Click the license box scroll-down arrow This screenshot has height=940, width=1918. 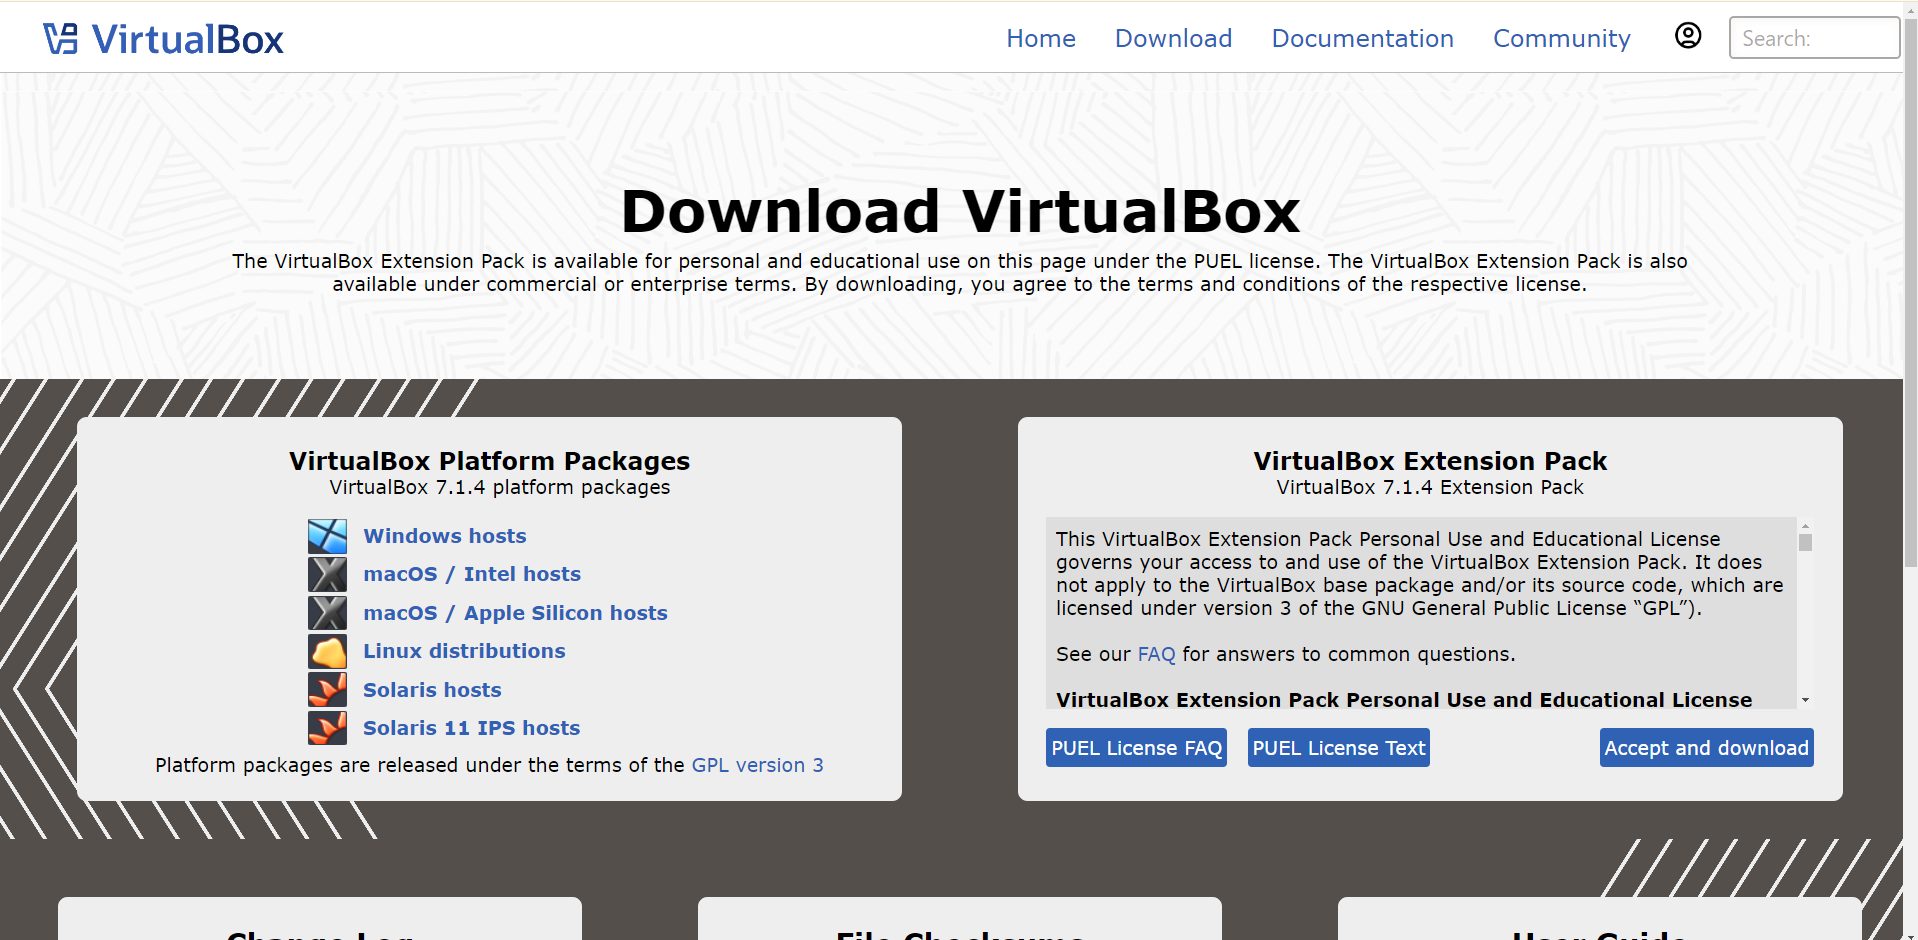coord(1805,700)
